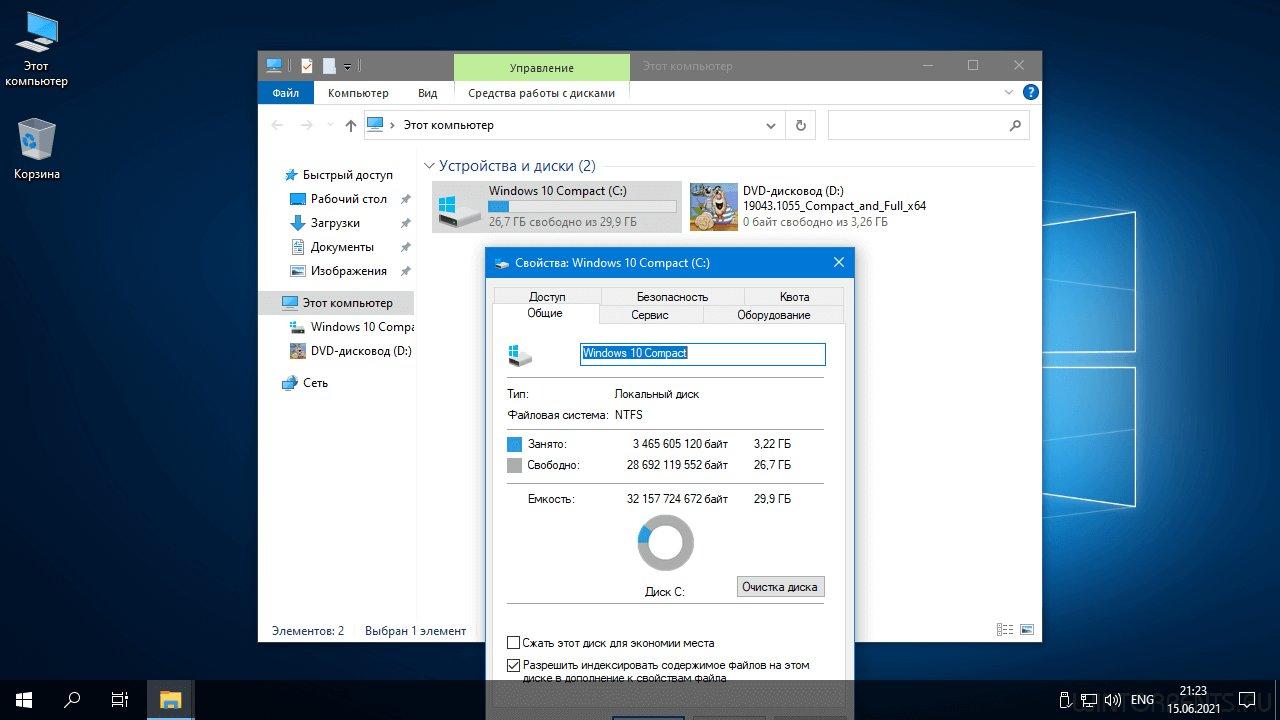Image resolution: width=1280 pixels, height=720 pixels.
Task: Close the Свойства properties dialog
Action: pos(839,263)
